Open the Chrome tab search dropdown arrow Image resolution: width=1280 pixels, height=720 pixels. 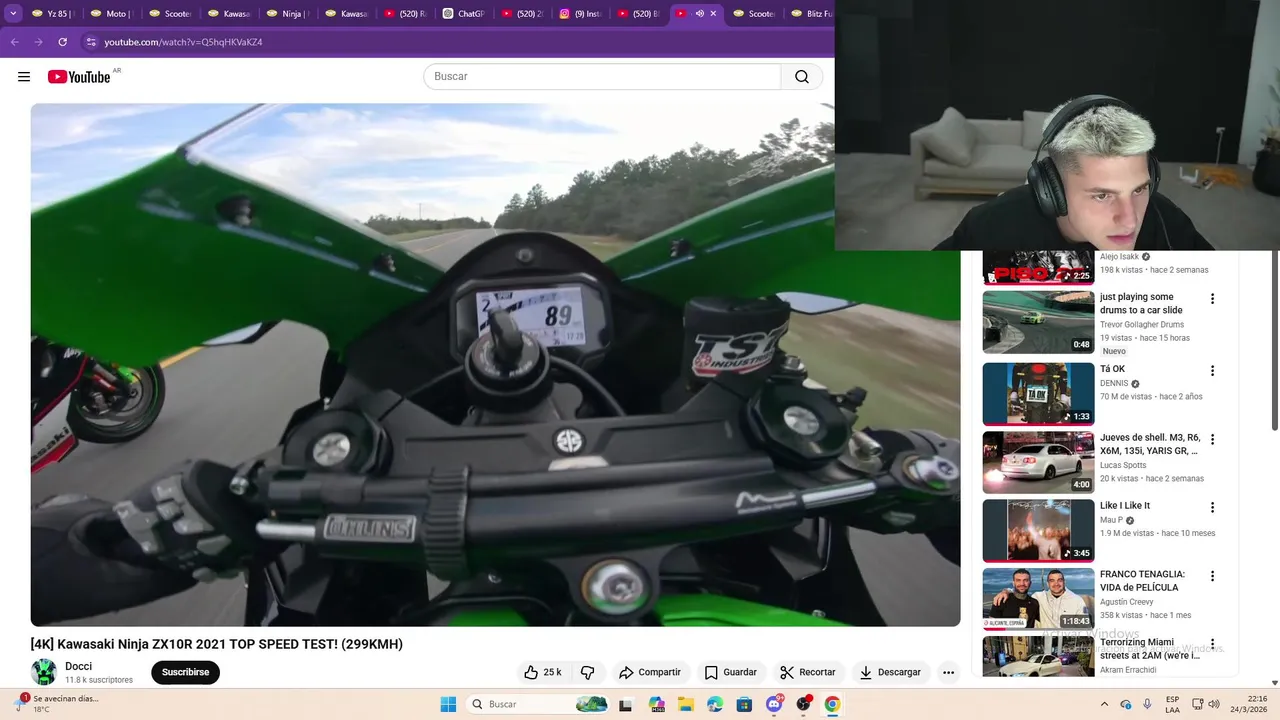tap(13, 14)
